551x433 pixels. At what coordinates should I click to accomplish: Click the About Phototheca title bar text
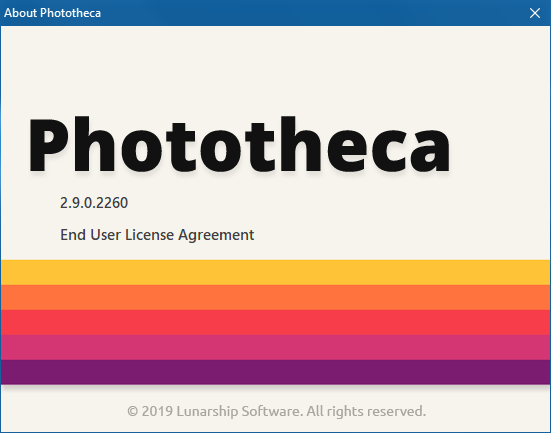click(52, 13)
